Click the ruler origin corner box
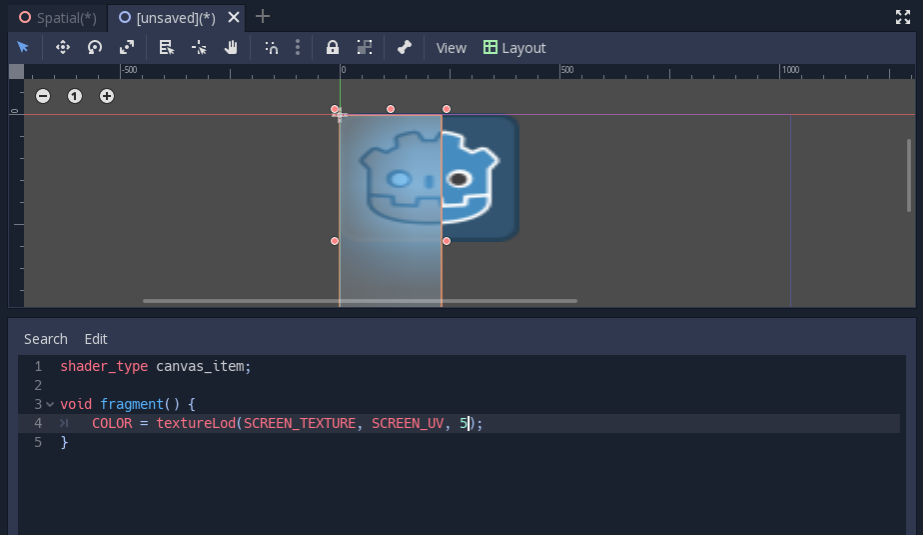The image size is (923, 535). (16, 71)
